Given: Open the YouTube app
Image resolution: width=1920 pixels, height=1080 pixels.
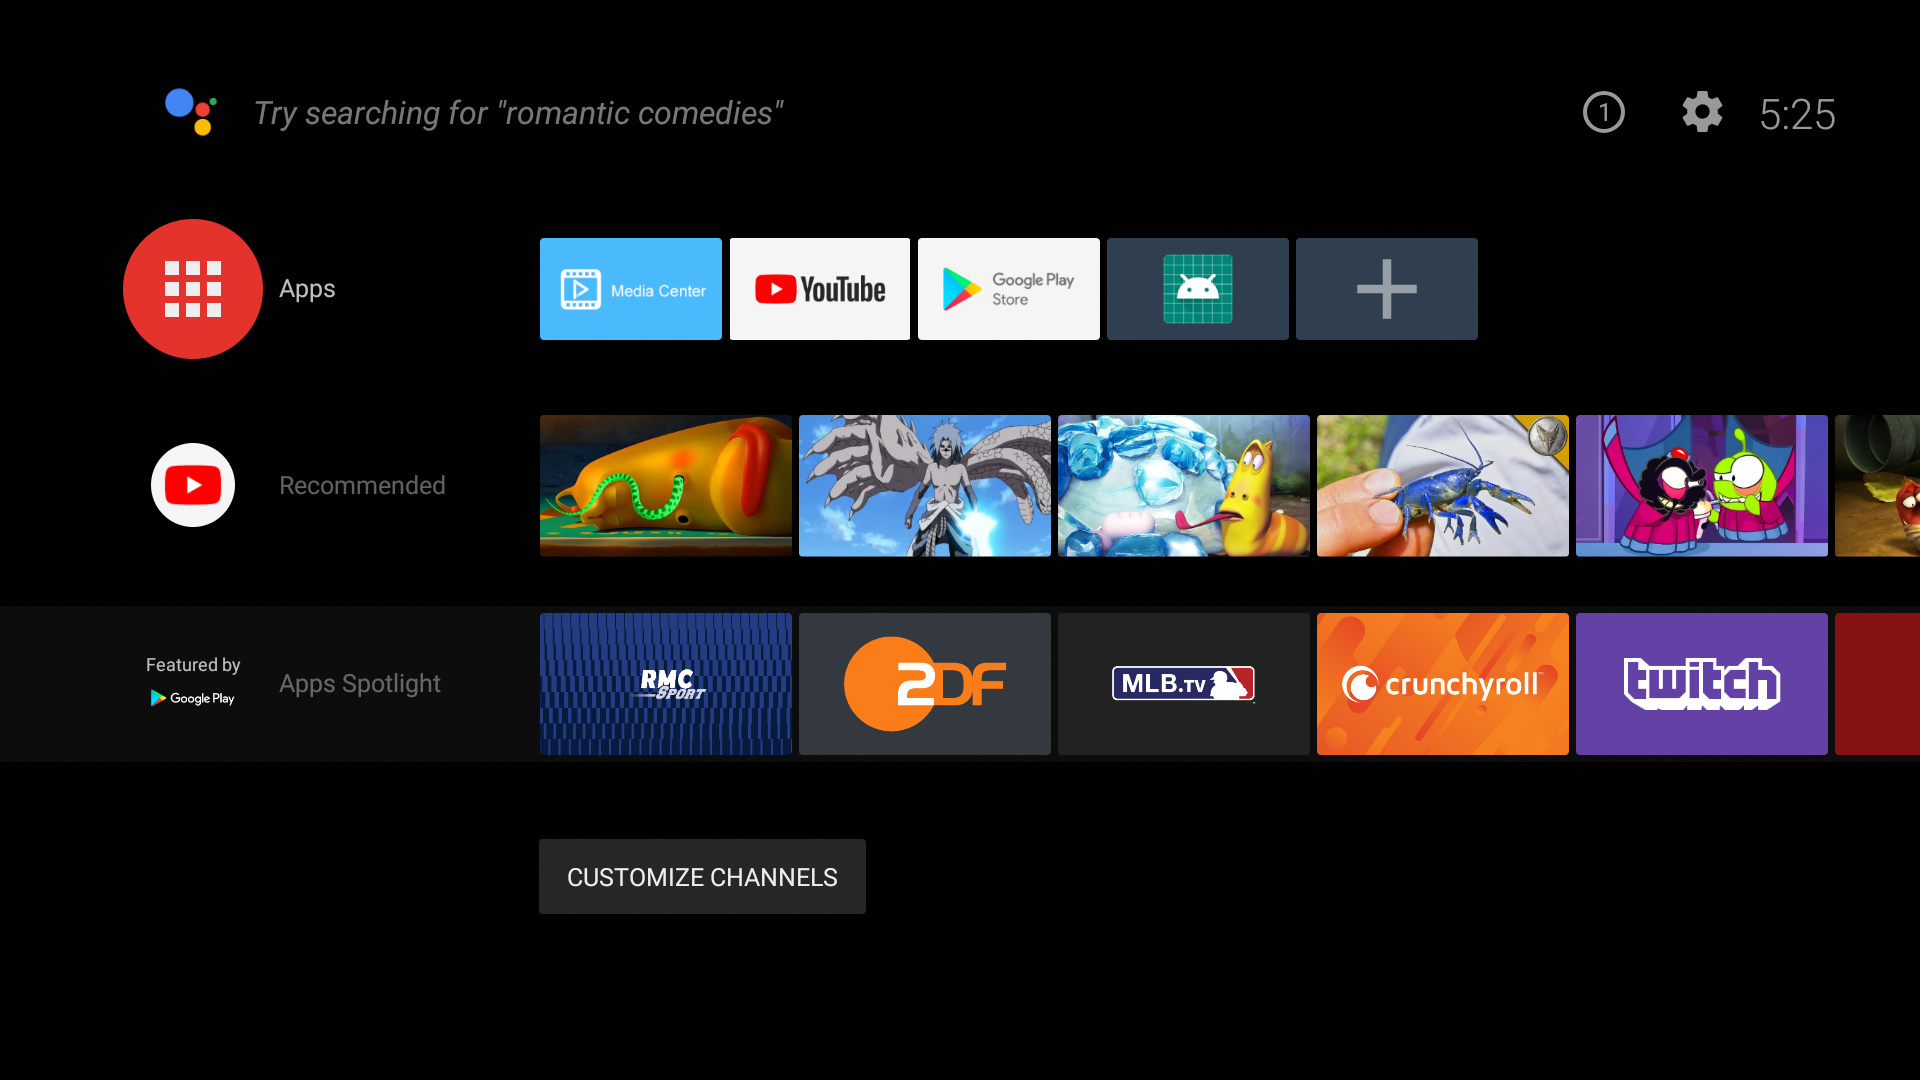Looking at the screenshot, I should point(819,287).
